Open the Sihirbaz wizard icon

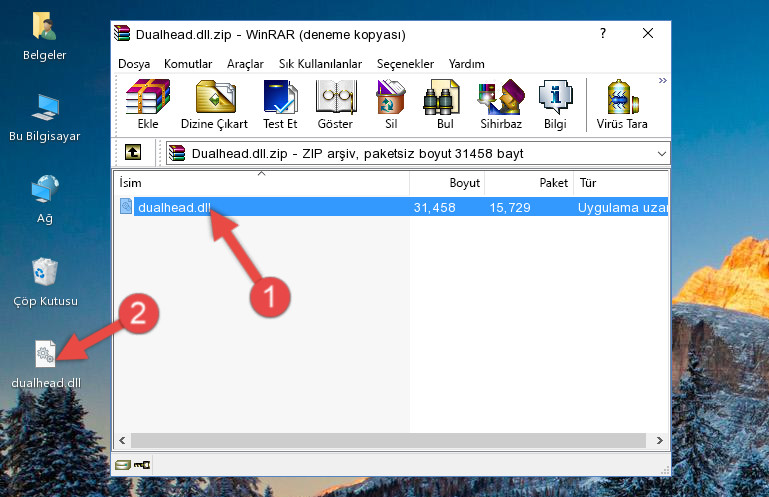[501, 104]
